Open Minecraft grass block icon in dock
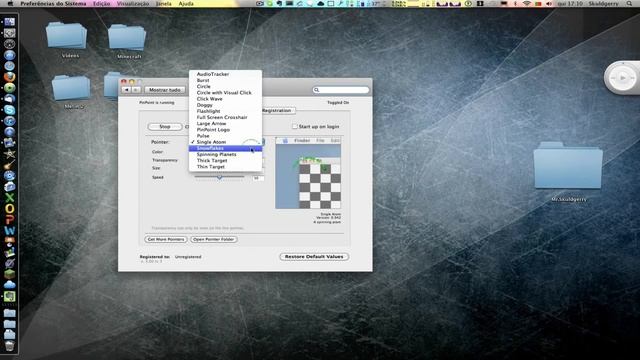 click(x=9, y=274)
